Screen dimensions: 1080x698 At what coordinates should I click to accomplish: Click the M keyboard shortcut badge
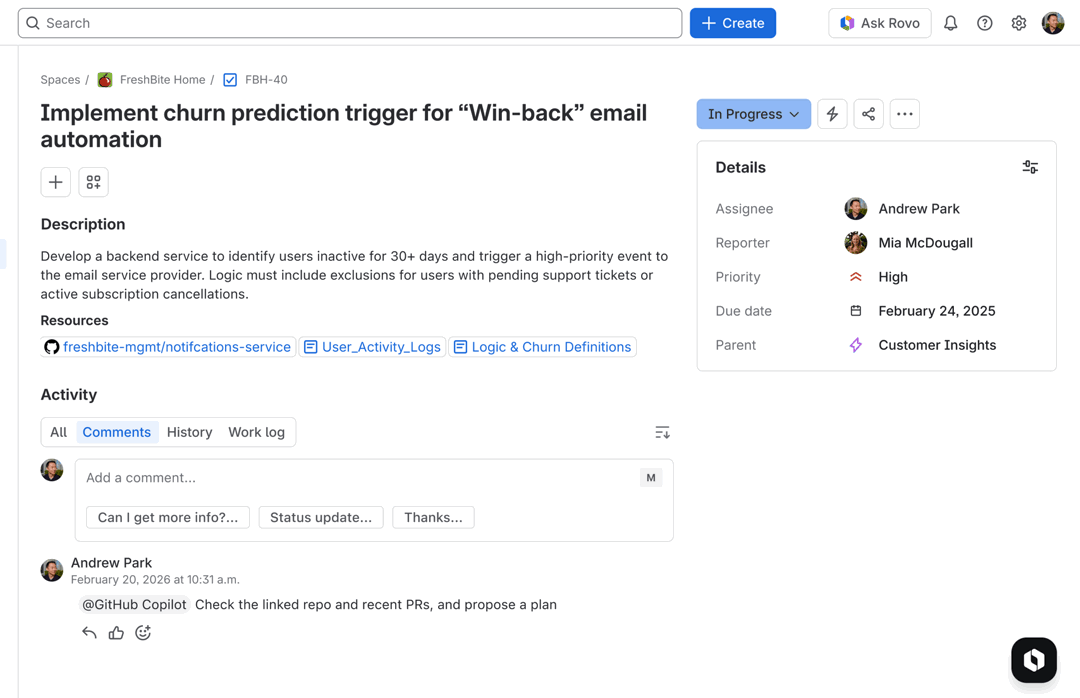point(651,478)
